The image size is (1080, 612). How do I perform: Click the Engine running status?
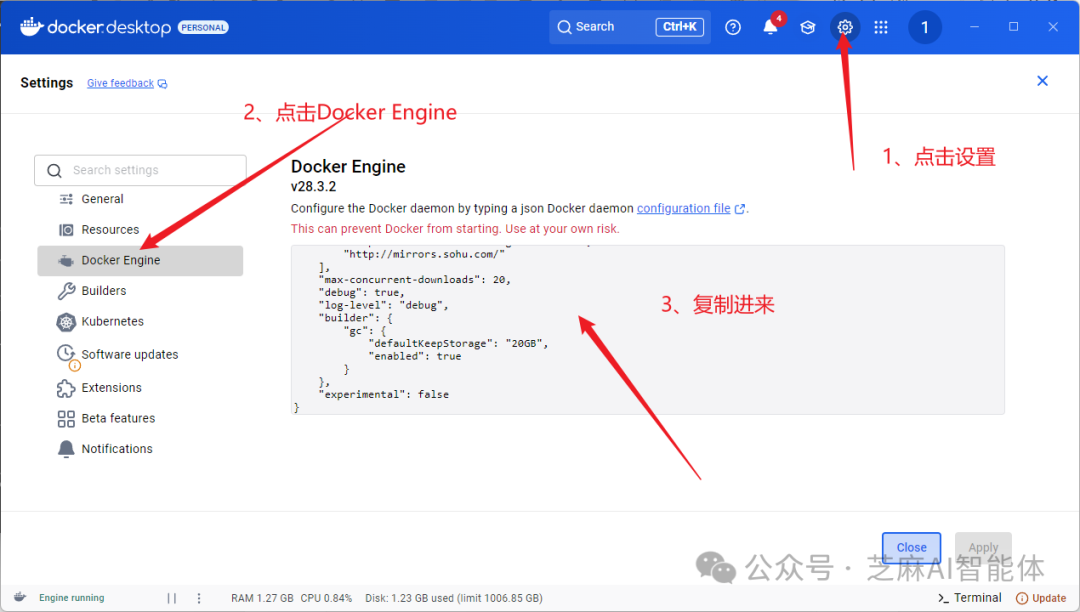[72, 598]
